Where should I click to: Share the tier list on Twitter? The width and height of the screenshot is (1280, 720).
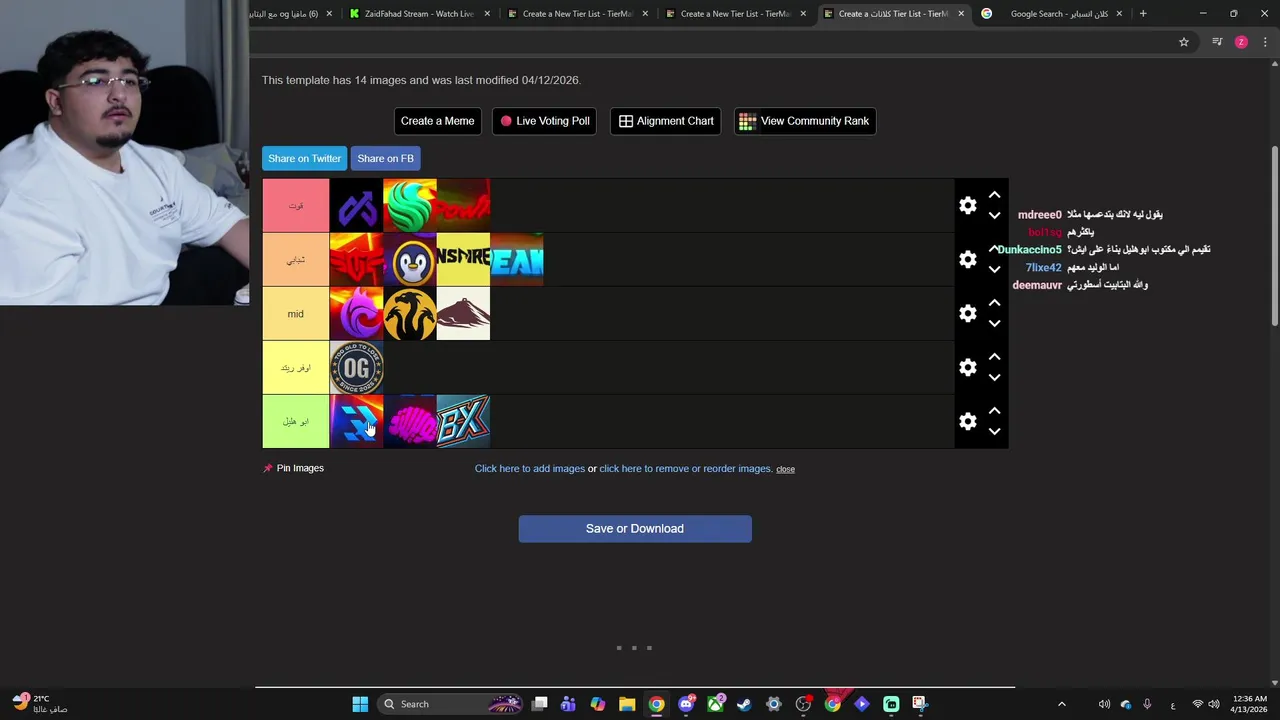pyautogui.click(x=305, y=158)
